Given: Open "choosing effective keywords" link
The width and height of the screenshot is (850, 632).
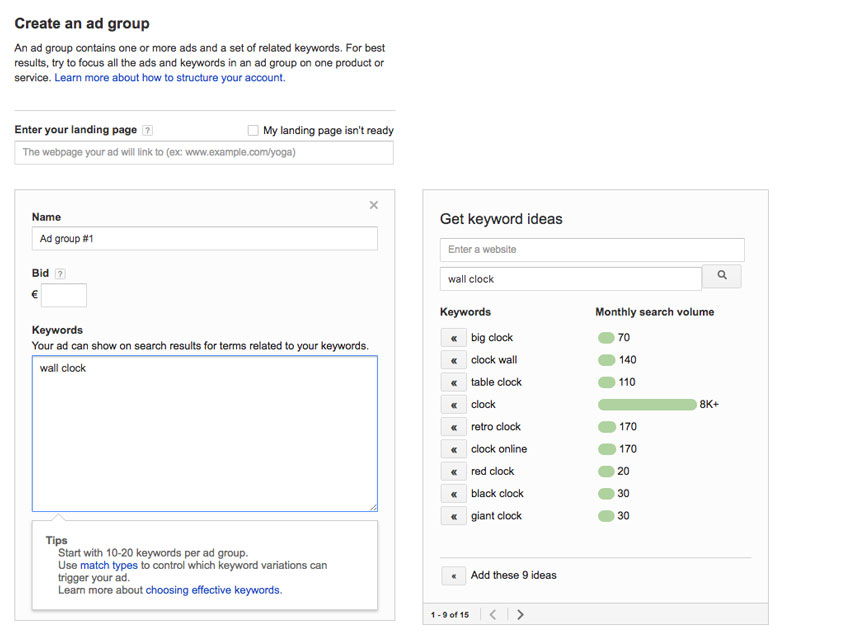Looking at the screenshot, I should [215, 589].
